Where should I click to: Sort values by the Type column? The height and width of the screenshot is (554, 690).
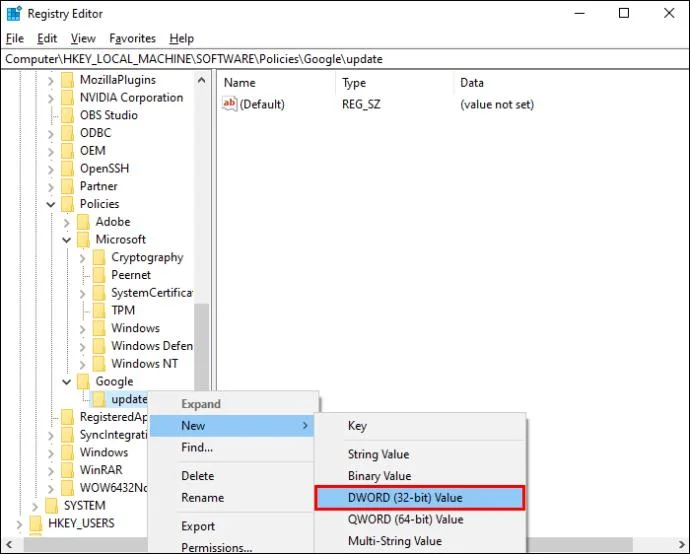click(x=395, y=83)
